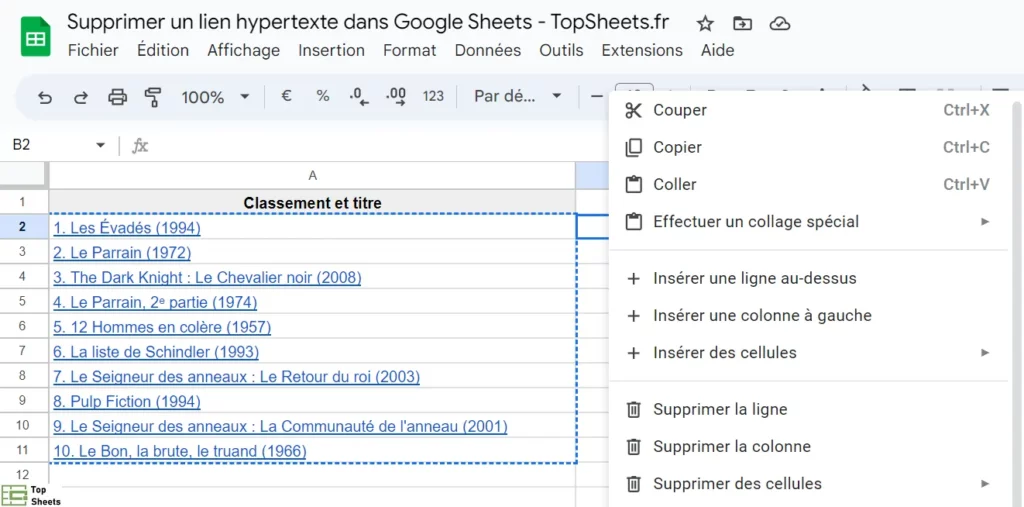The width and height of the screenshot is (1024, 507).
Task: Open link '7. Le Seigneur des anneaux : Le Retour du roi (2003)'
Action: click(236, 377)
